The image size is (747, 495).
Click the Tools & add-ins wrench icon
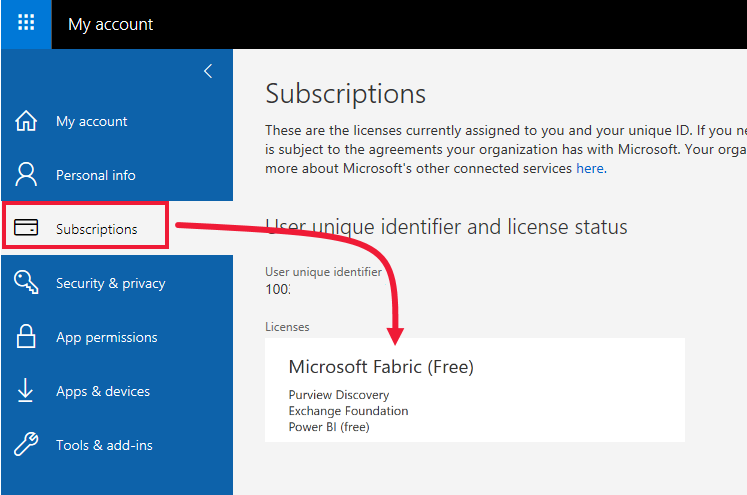point(26,445)
